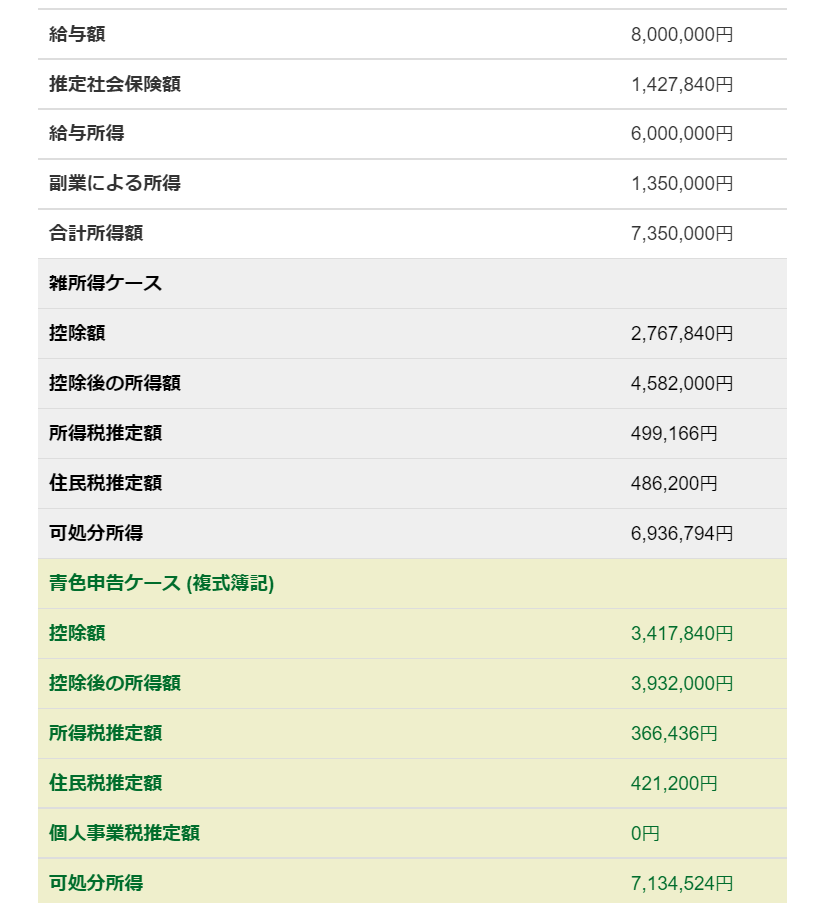Click the 4,582,000円 post-deduction income value
Viewport: 822px width, 903px height.
tap(681, 384)
